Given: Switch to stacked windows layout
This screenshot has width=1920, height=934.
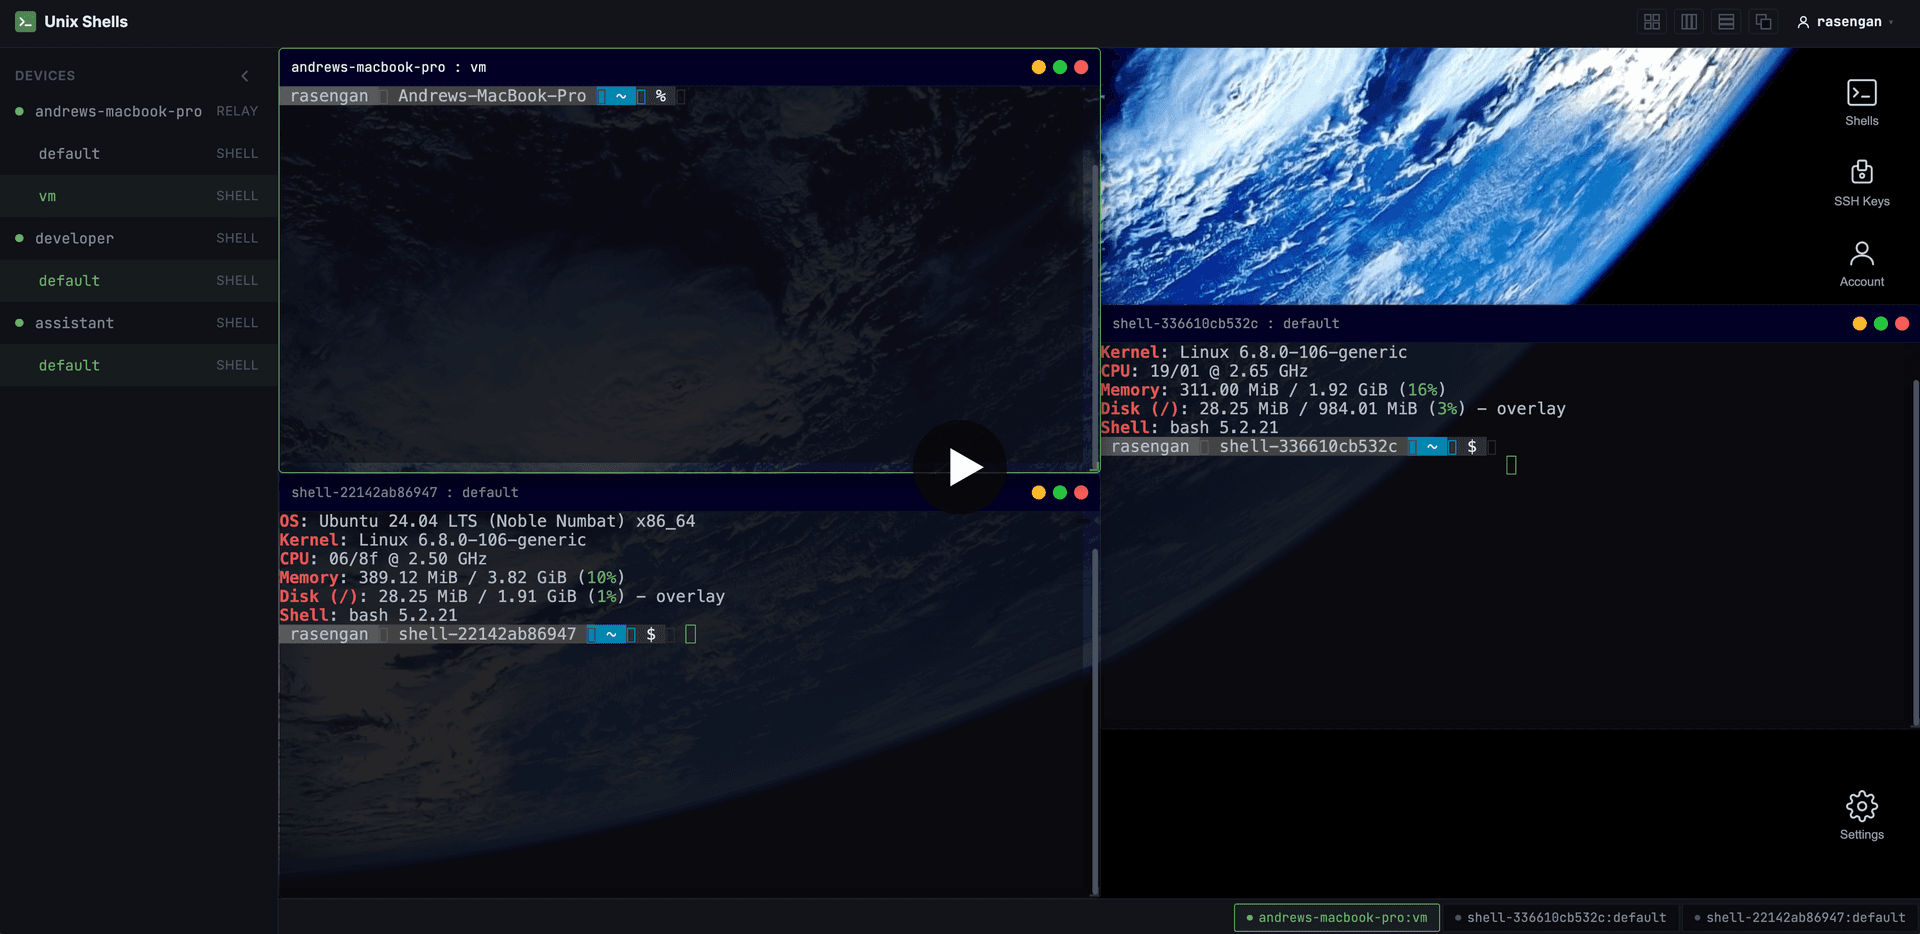Looking at the screenshot, I should tap(1763, 22).
